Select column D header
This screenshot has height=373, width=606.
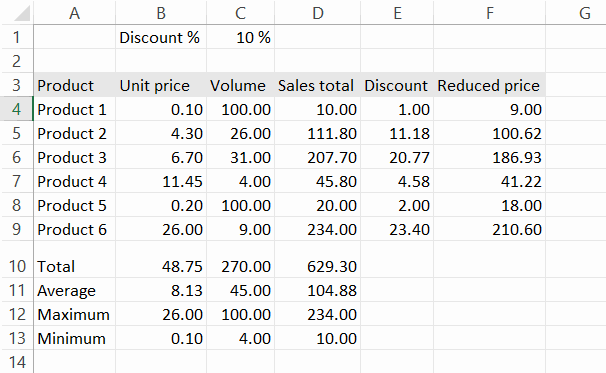[x=317, y=13]
